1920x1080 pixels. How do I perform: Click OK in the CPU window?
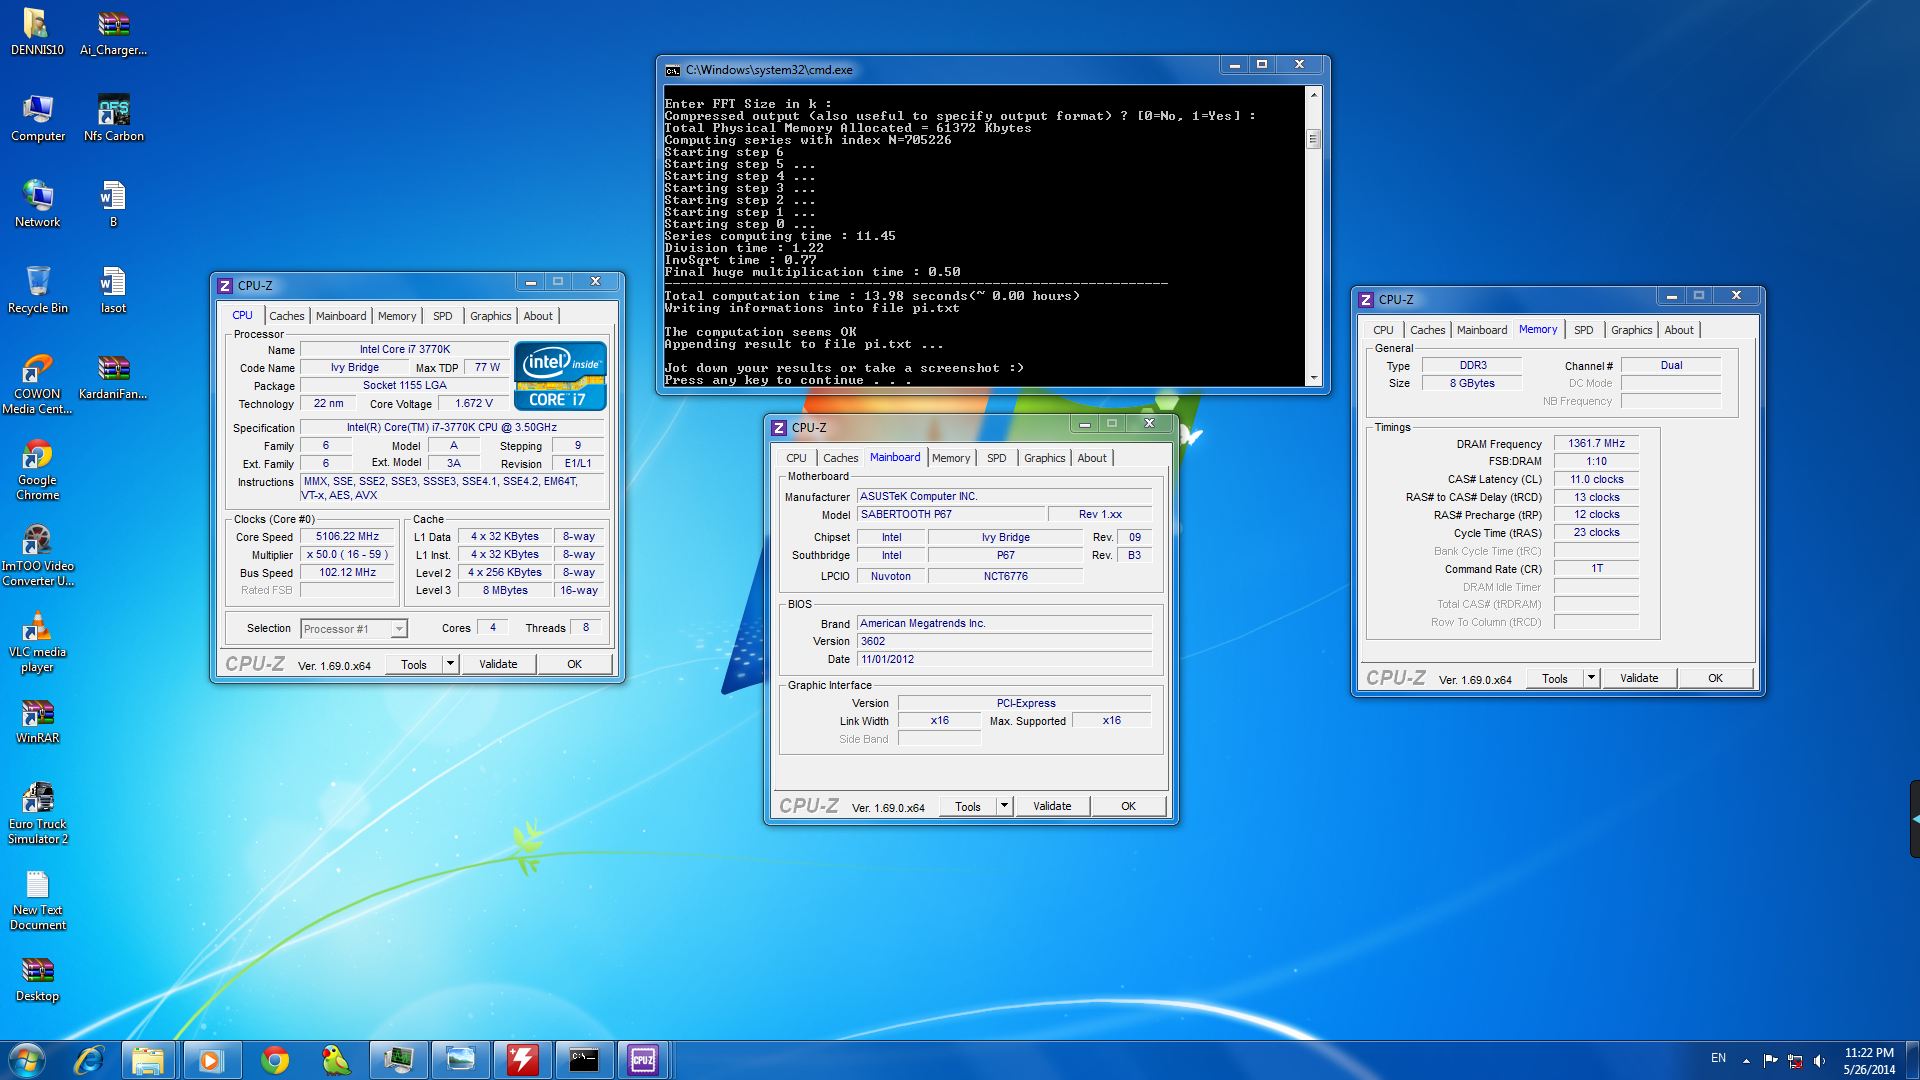[x=574, y=664]
